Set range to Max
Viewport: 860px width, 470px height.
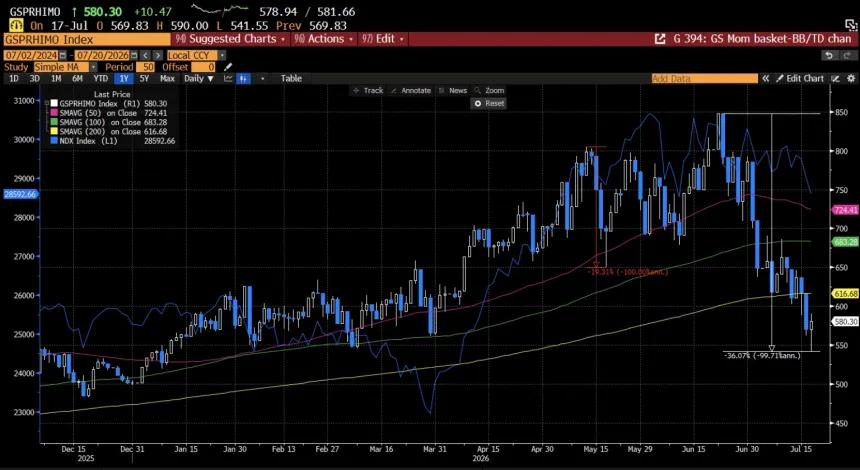pos(167,78)
